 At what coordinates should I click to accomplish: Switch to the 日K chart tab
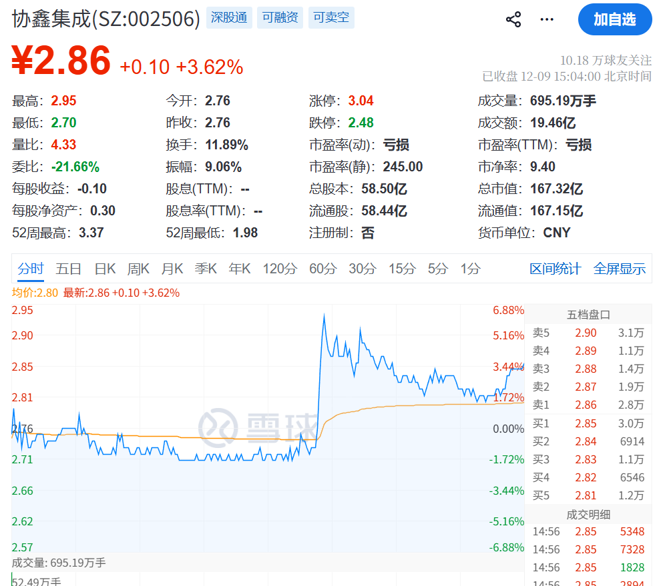coord(105,269)
